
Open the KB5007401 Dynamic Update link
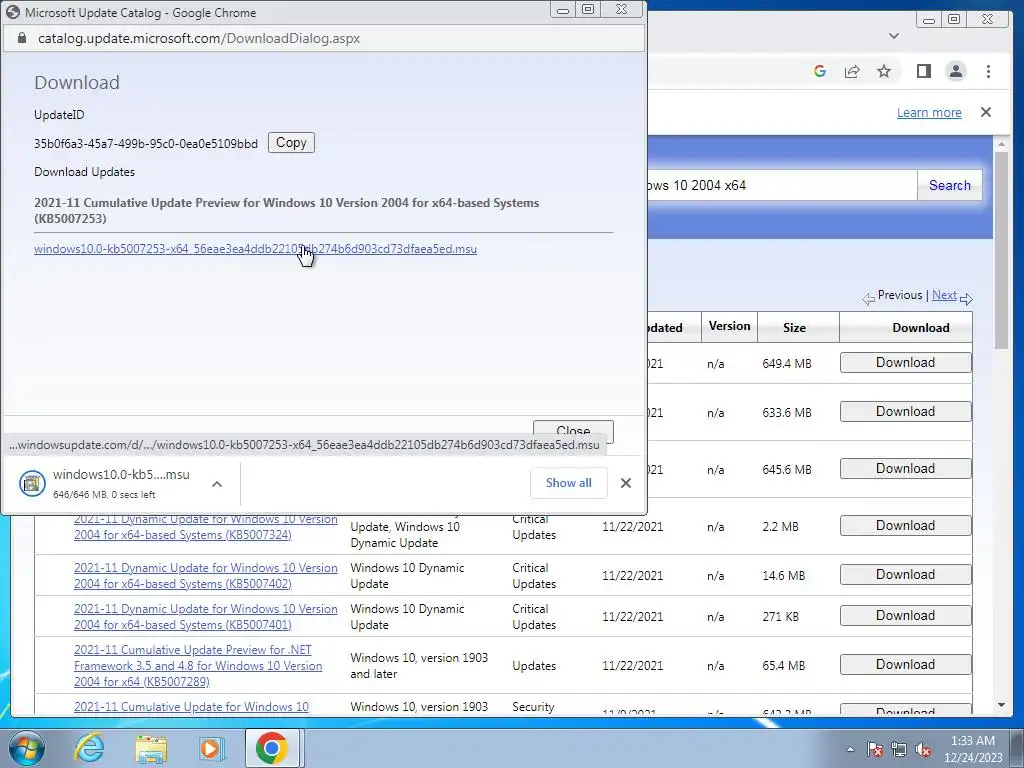(x=206, y=616)
